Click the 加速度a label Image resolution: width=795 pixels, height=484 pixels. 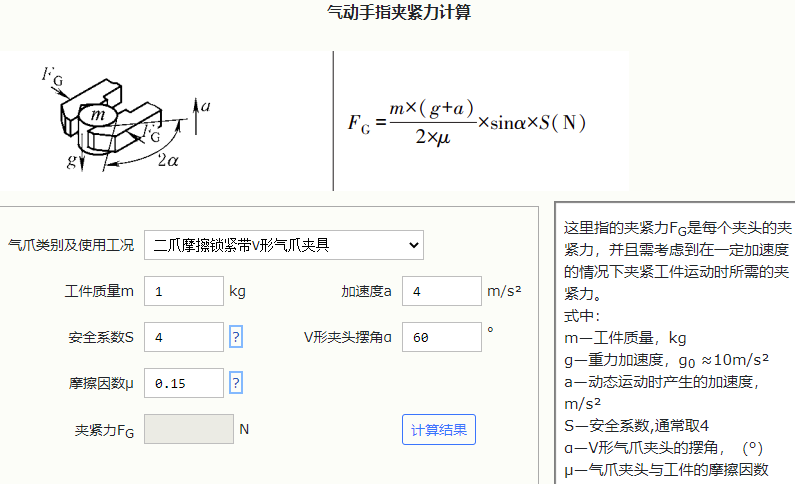(x=366, y=291)
